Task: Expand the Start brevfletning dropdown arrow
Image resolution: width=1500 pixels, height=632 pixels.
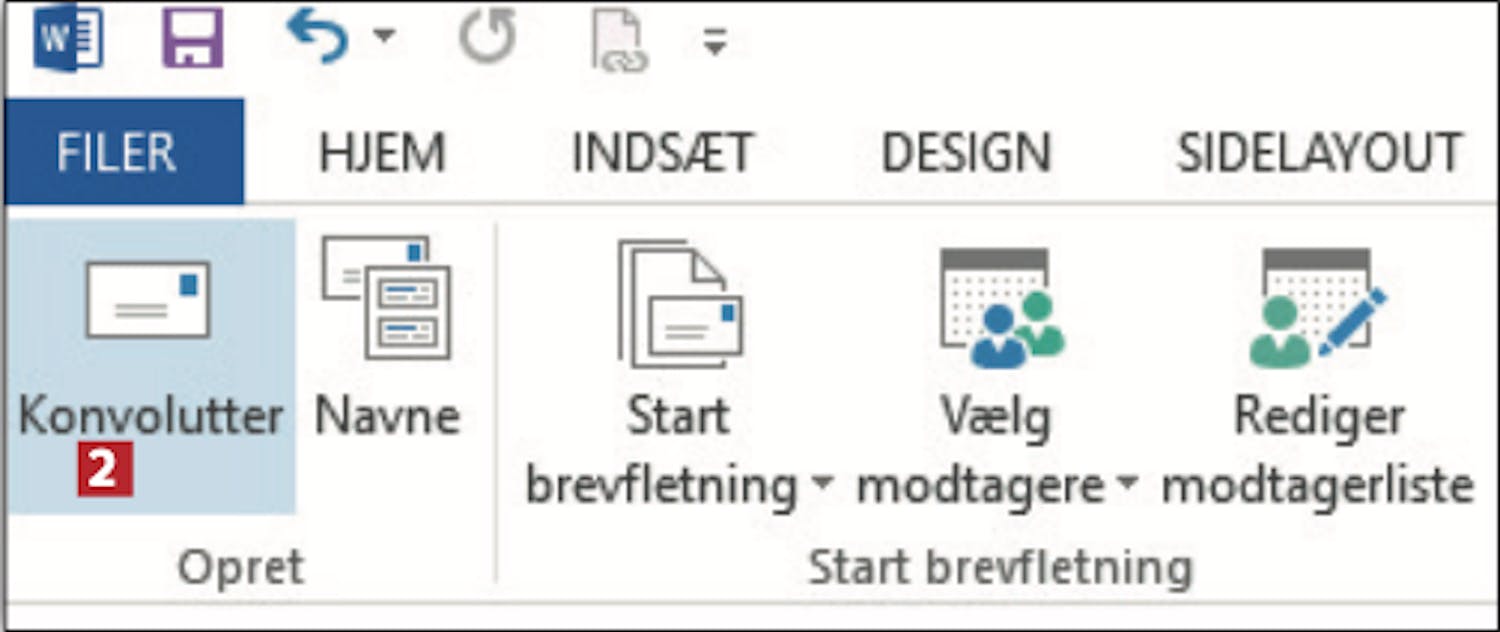Action: click(820, 485)
